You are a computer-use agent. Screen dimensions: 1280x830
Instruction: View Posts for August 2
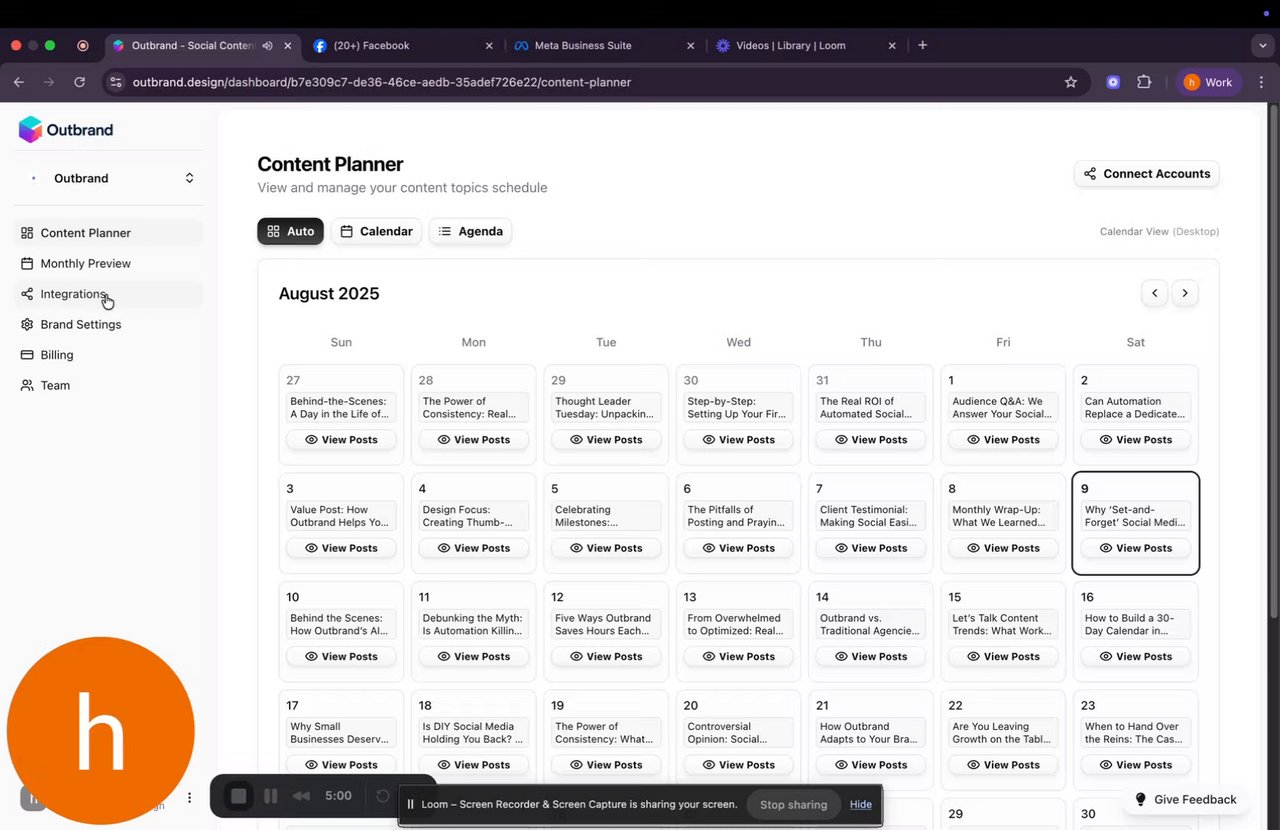click(x=1136, y=440)
